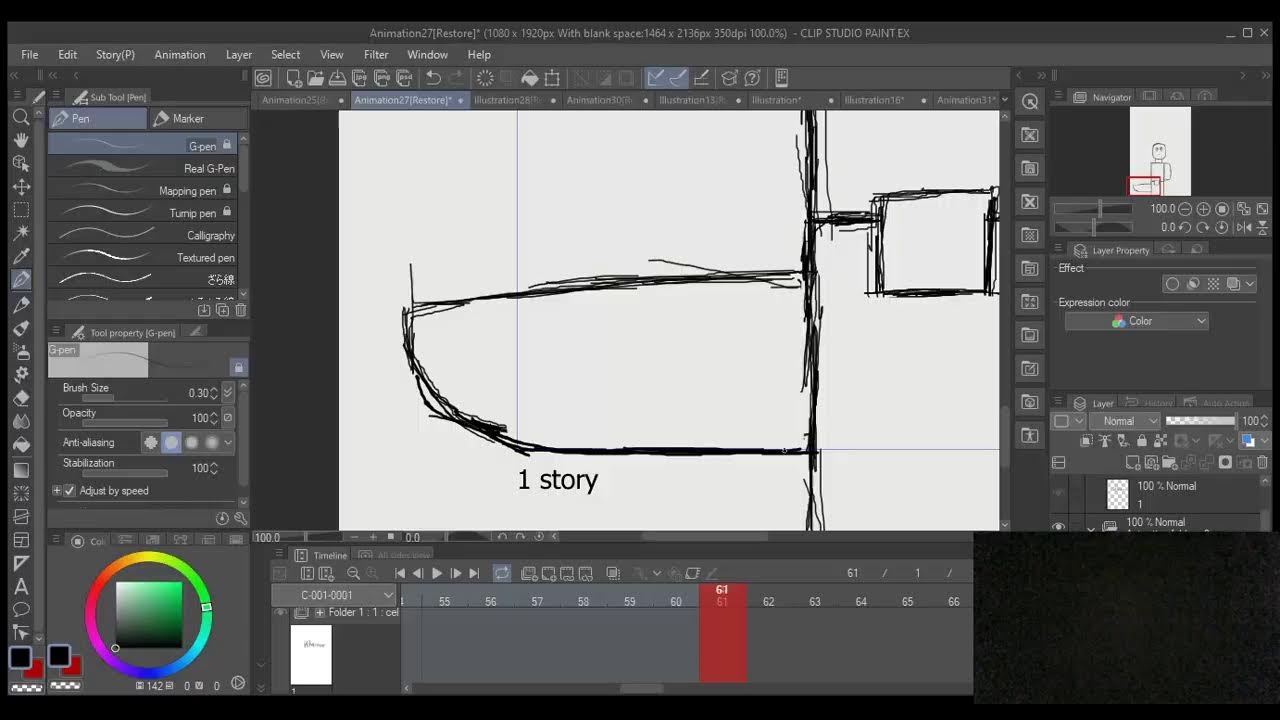
Task: Select the Calligraphy sub tool
Action: (143, 235)
